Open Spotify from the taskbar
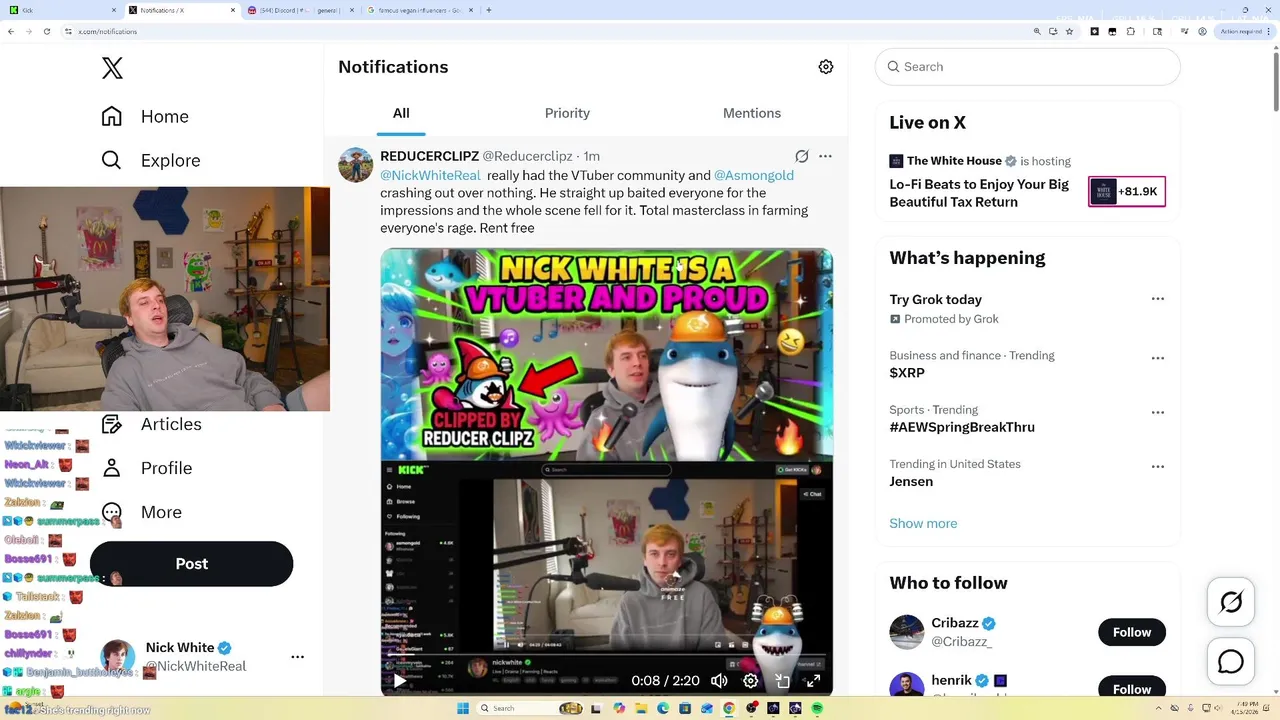This screenshot has width=1280, height=720. (x=817, y=708)
